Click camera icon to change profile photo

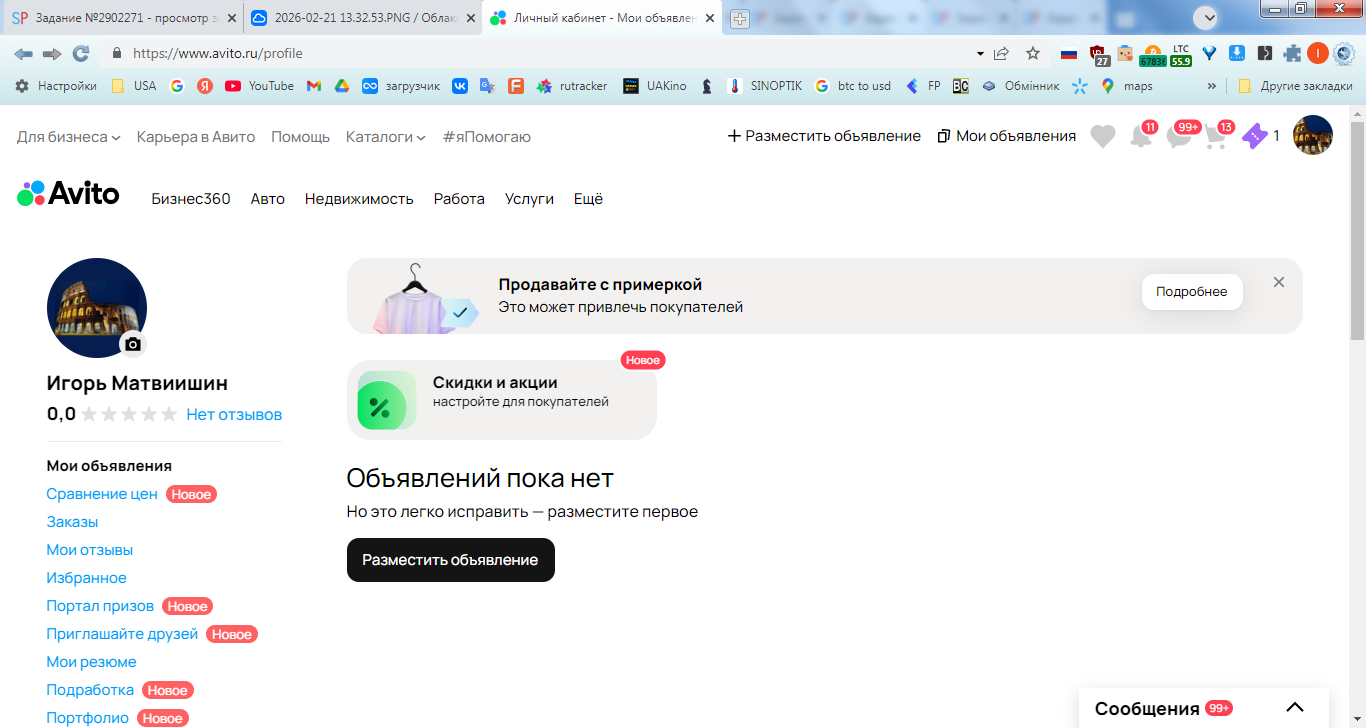point(133,344)
